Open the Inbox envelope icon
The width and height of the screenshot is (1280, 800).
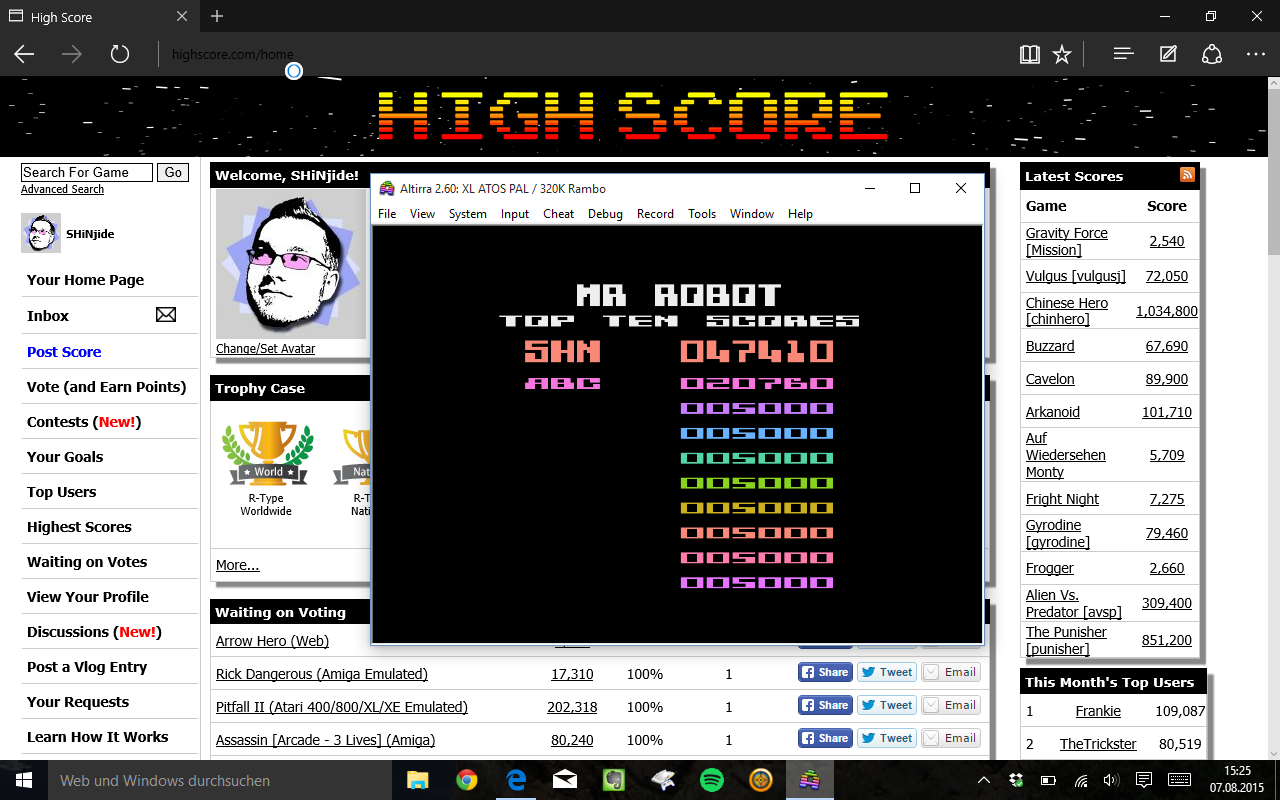click(166, 315)
